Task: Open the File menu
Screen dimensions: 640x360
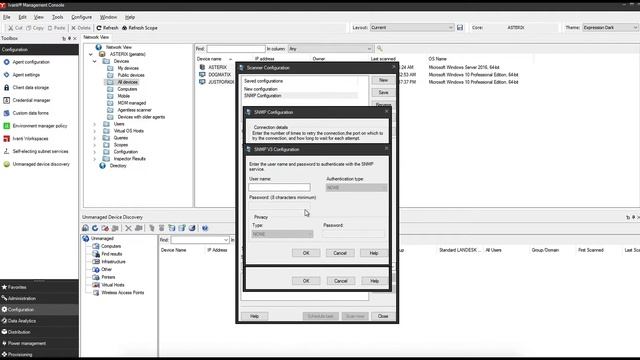Action: click(x=7, y=17)
